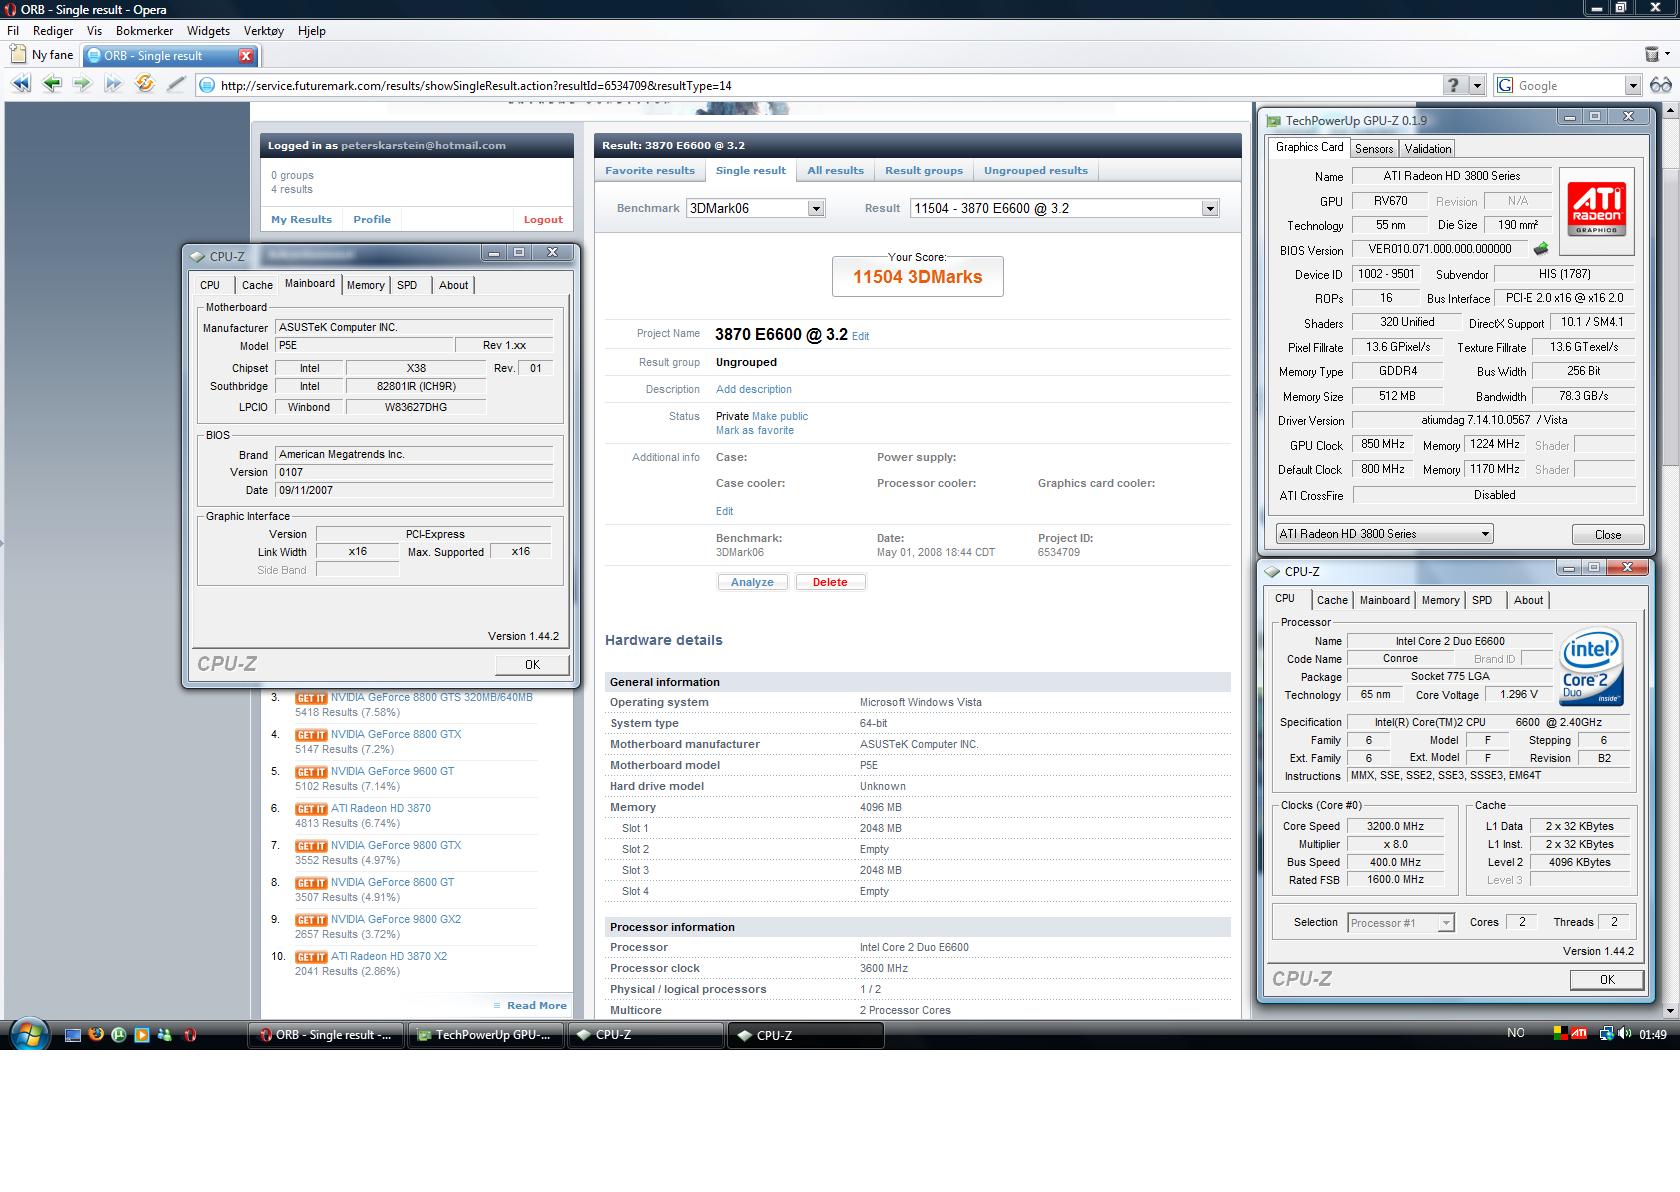Click the Analyze button
This screenshot has width=1680, height=1192.
(752, 582)
